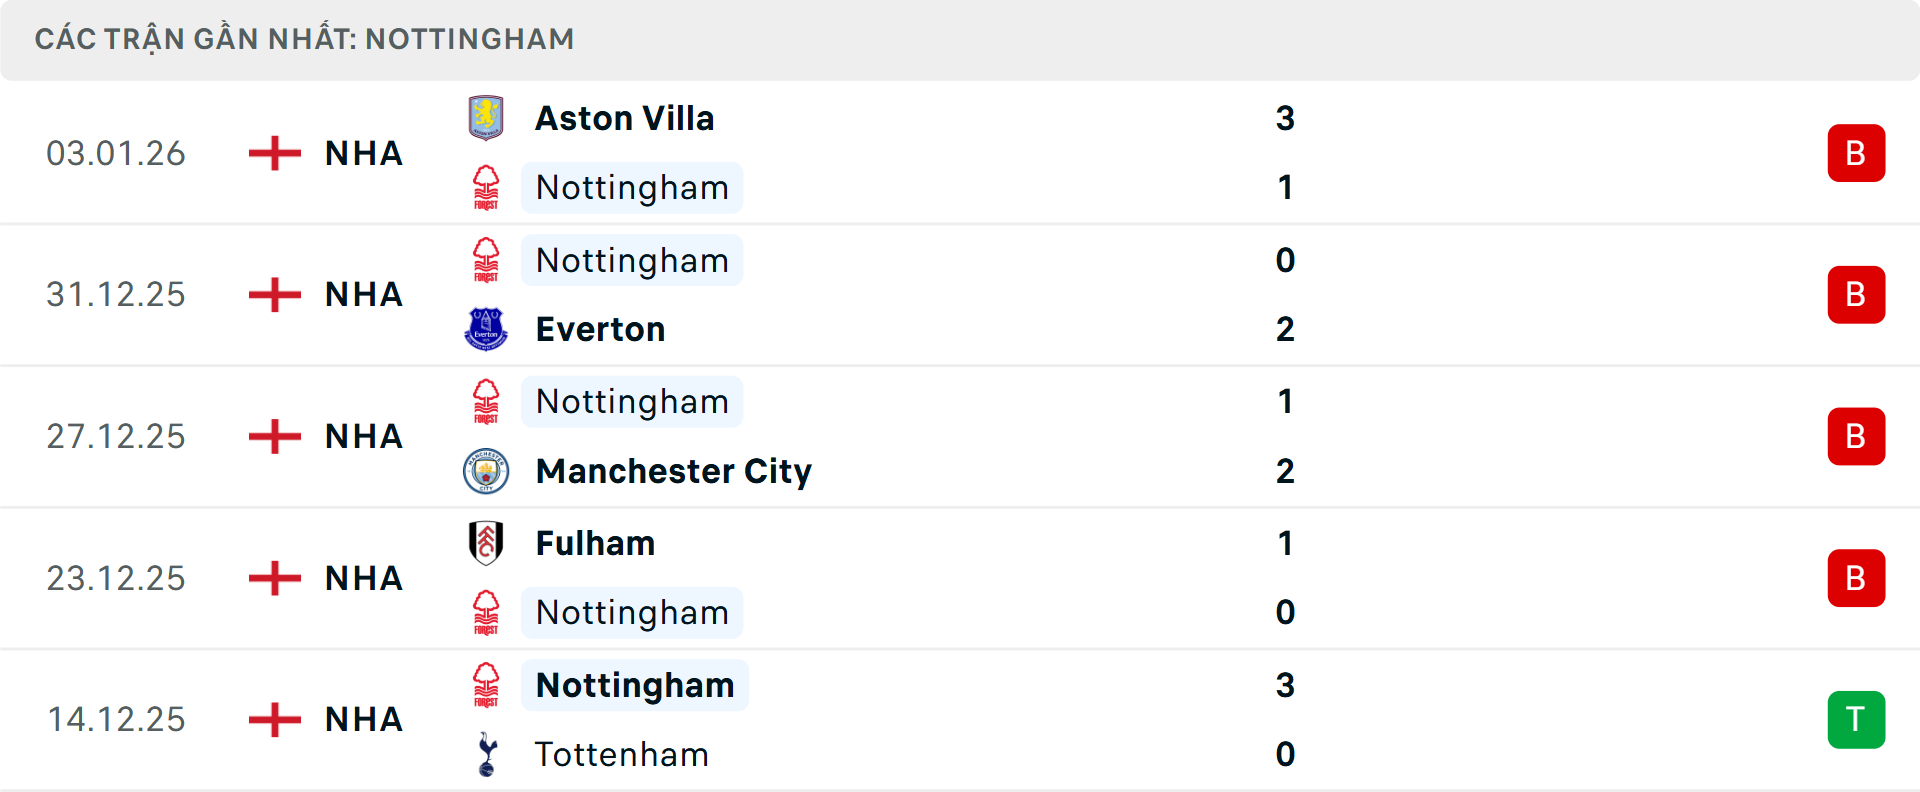Click the 'CÁC TRẬN GẦN NHẤT: NOTTINGHAM' header
Image resolution: width=1920 pixels, height=792 pixels.
point(304,39)
